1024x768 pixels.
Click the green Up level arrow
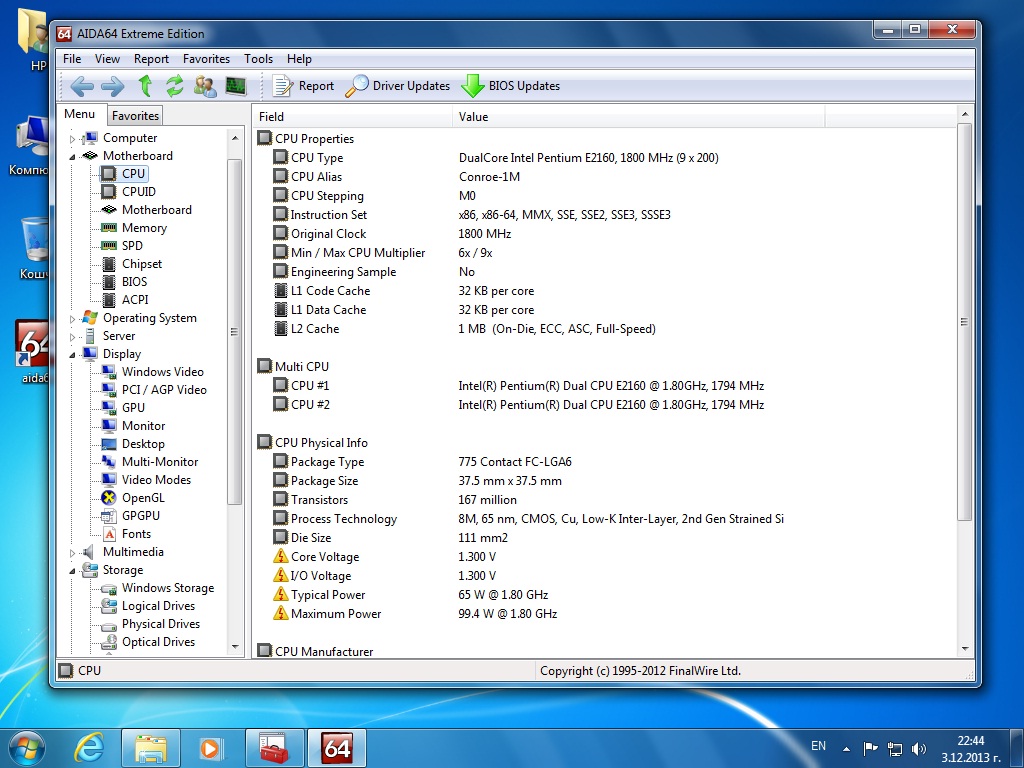[145, 86]
